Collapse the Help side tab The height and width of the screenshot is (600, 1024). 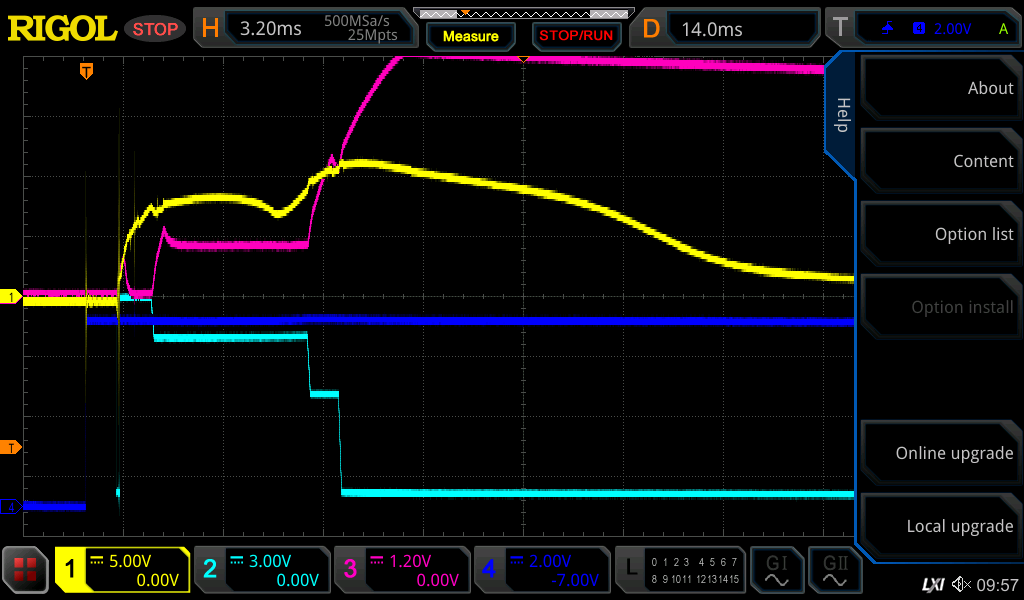[x=842, y=115]
